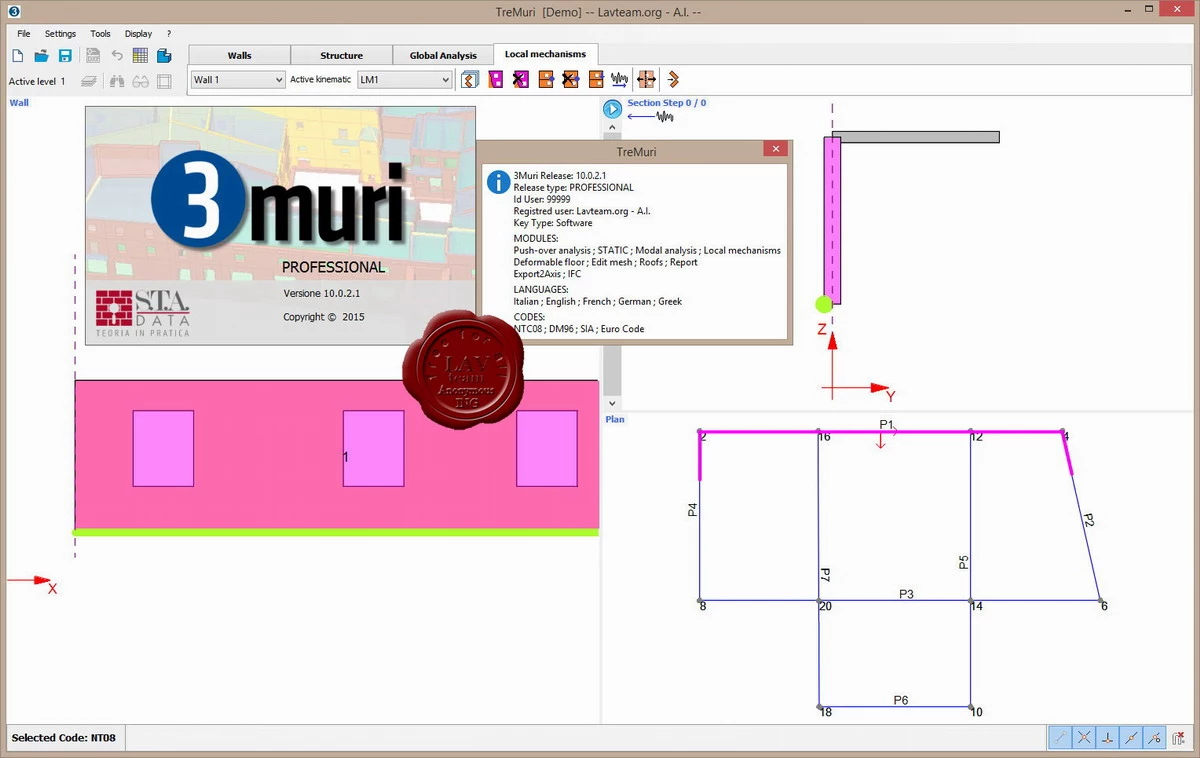
Task: Open the Wall 1 dropdown
Action: click(238, 80)
